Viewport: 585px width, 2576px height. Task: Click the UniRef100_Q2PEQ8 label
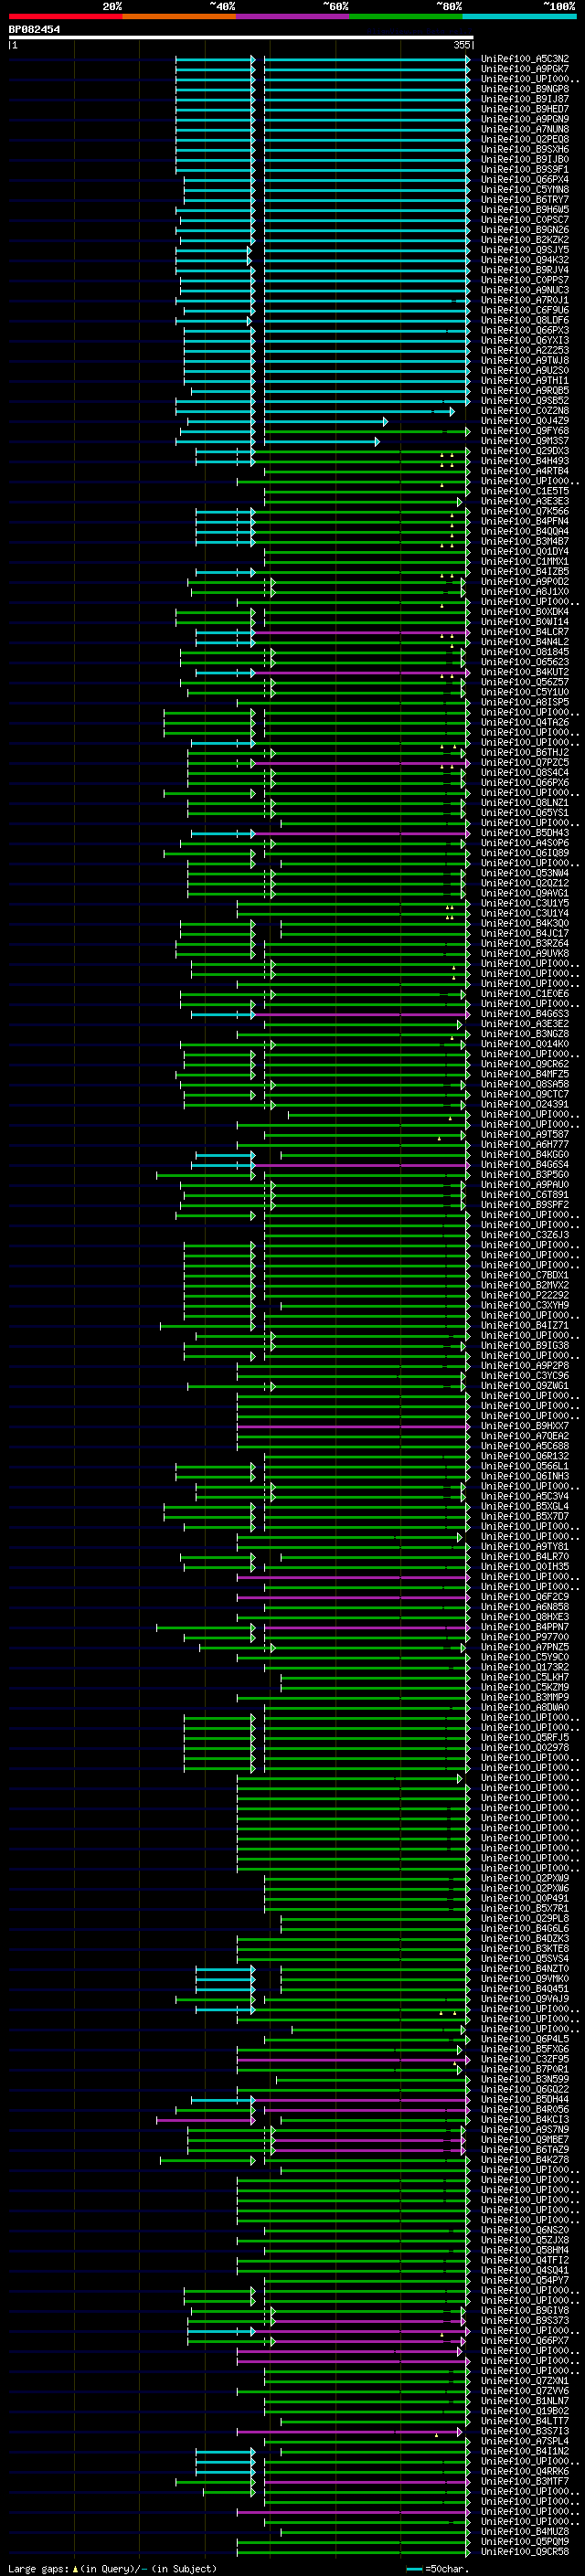pyautogui.click(x=525, y=139)
